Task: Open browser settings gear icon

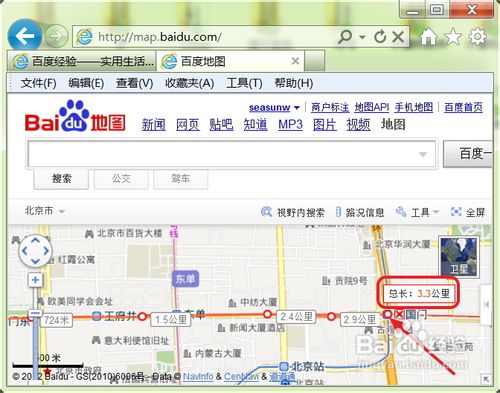Action: pyautogui.click(x=478, y=36)
